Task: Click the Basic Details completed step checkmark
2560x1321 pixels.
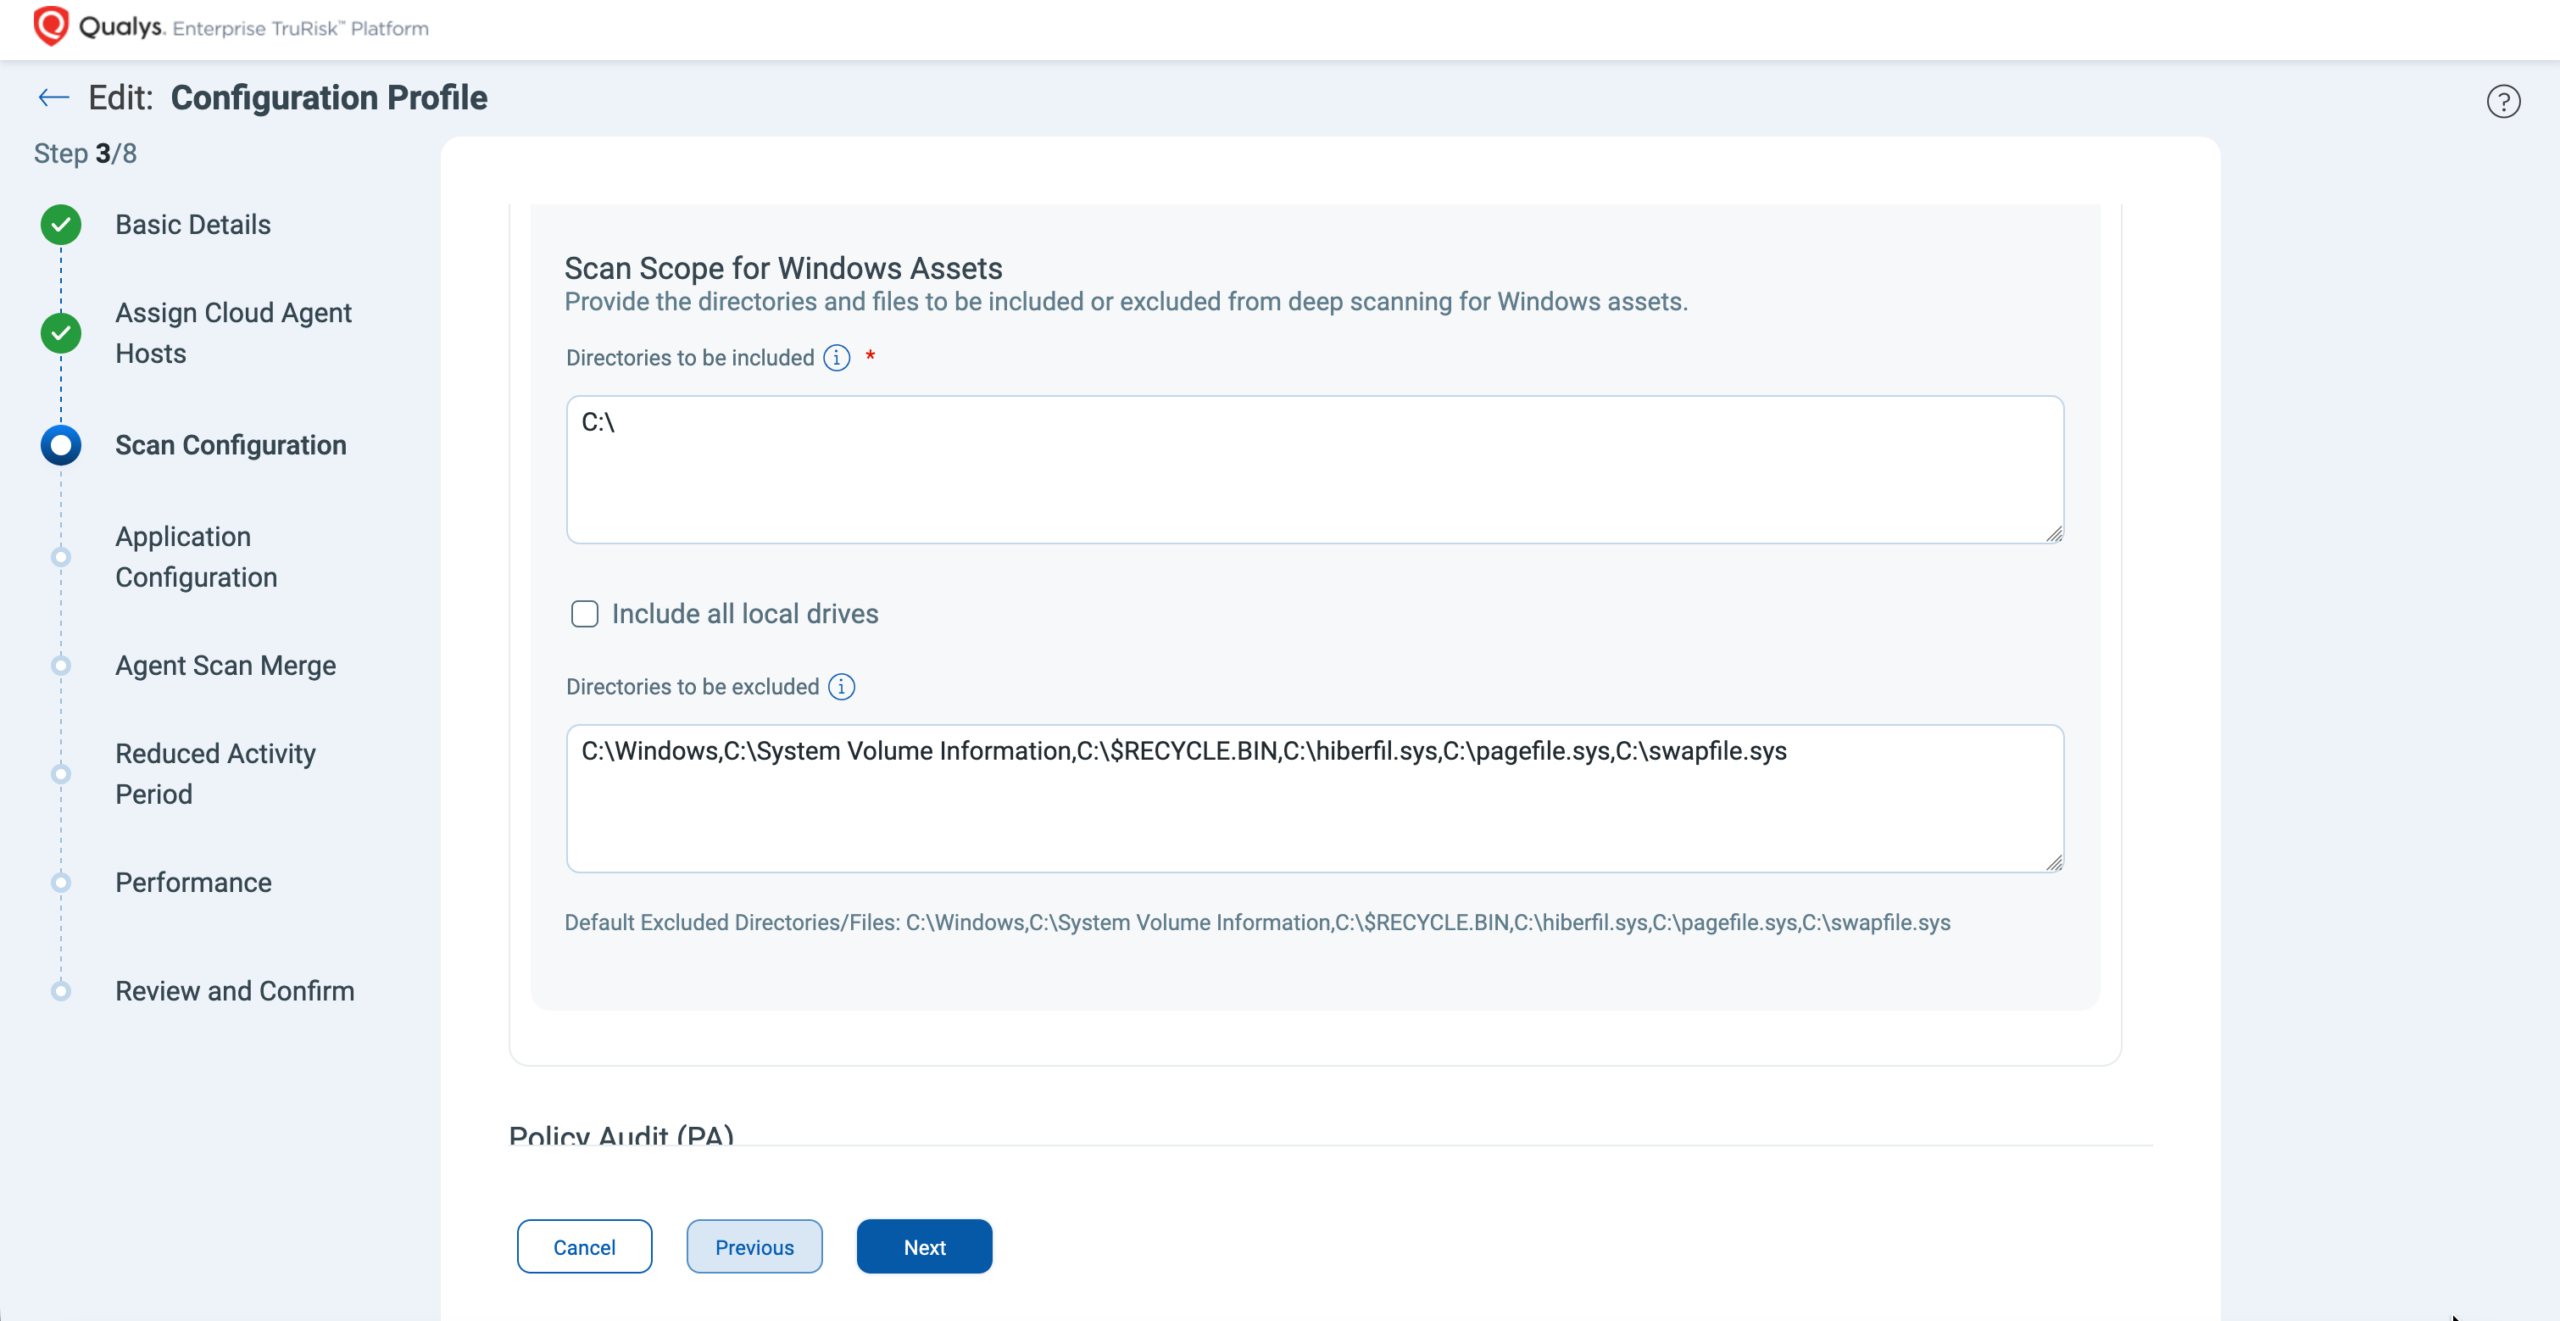Action: tap(60, 225)
